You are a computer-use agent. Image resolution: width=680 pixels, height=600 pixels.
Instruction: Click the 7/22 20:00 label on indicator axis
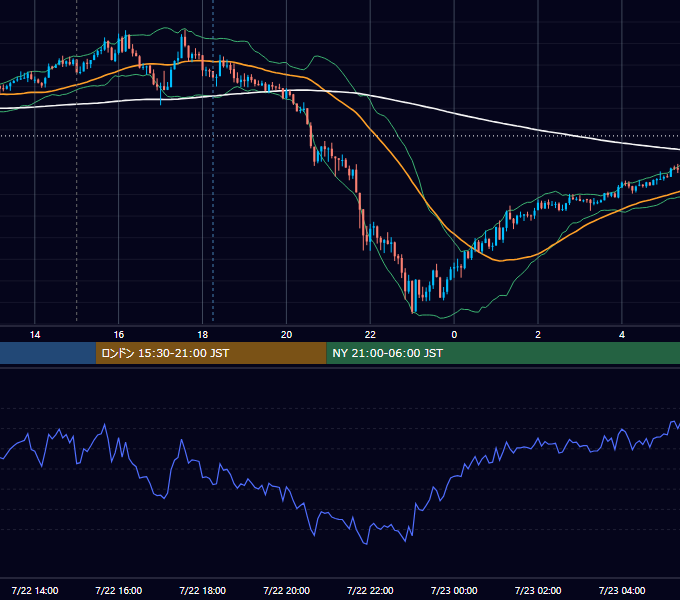coord(286,590)
